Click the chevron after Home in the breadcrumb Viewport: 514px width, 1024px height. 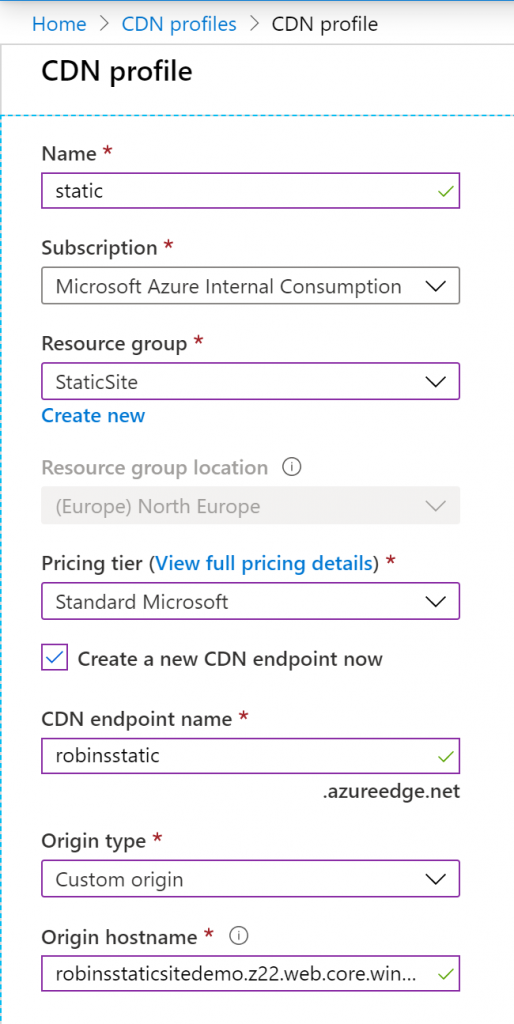104,24
